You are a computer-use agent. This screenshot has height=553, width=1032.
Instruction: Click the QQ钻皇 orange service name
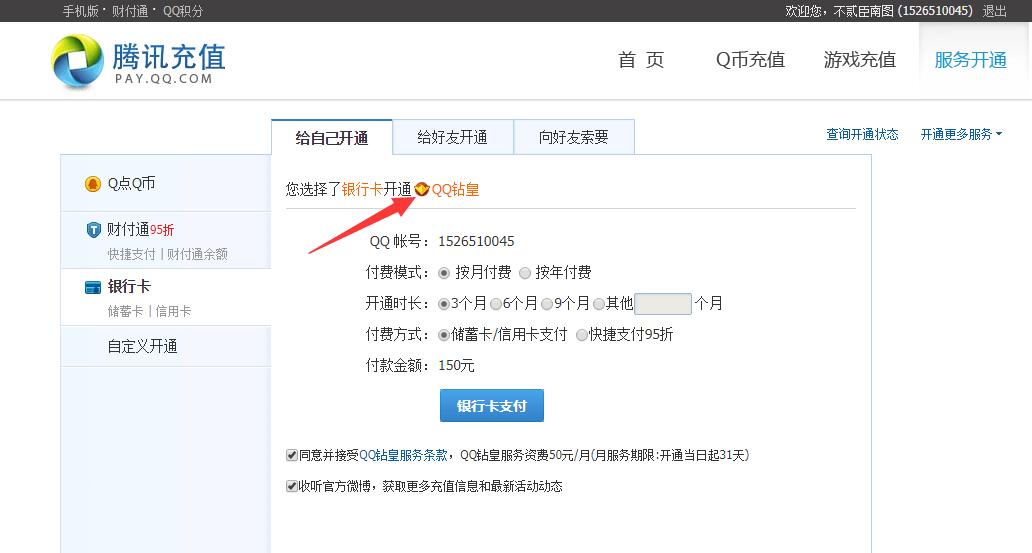(455, 190)
